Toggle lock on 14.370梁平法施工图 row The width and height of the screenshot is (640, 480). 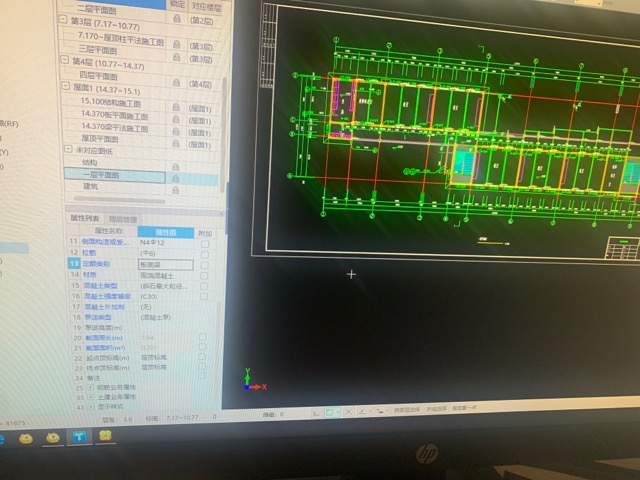176,131
